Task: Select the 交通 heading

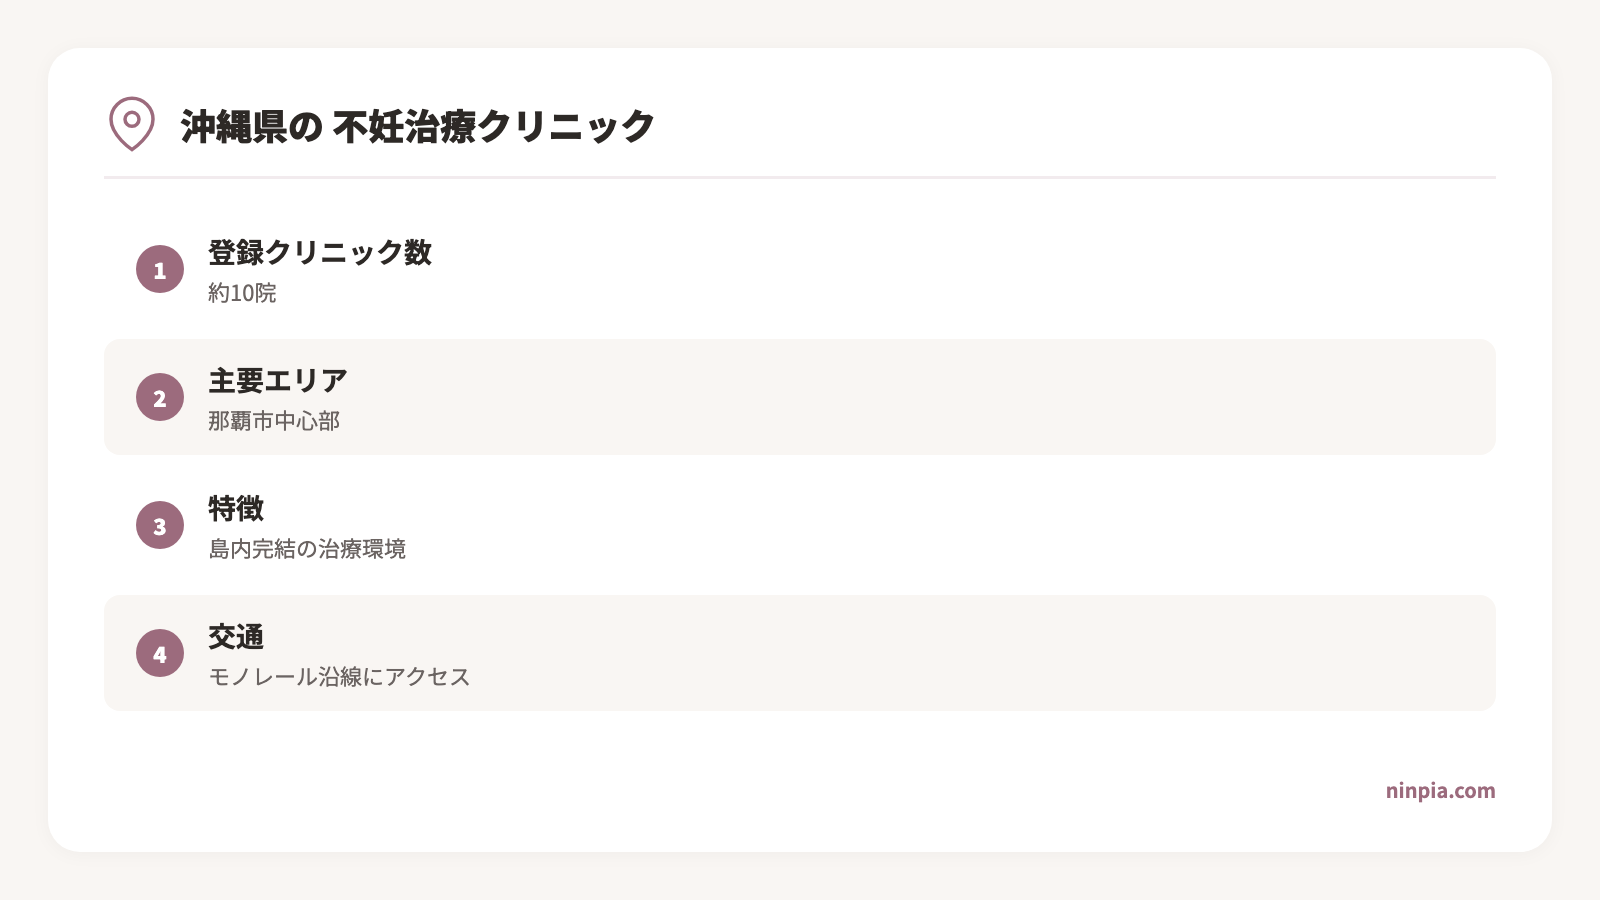Action: (236, 637)
